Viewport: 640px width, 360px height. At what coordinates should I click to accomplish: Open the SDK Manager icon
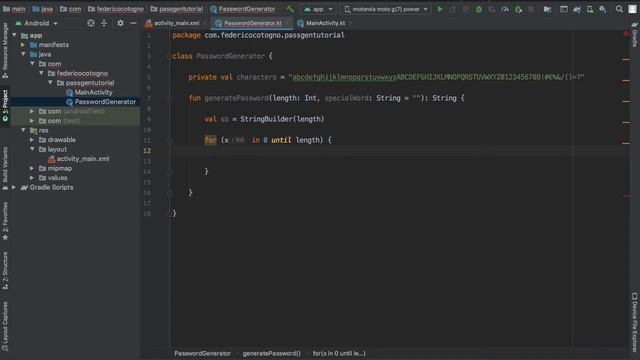point(602,9)
